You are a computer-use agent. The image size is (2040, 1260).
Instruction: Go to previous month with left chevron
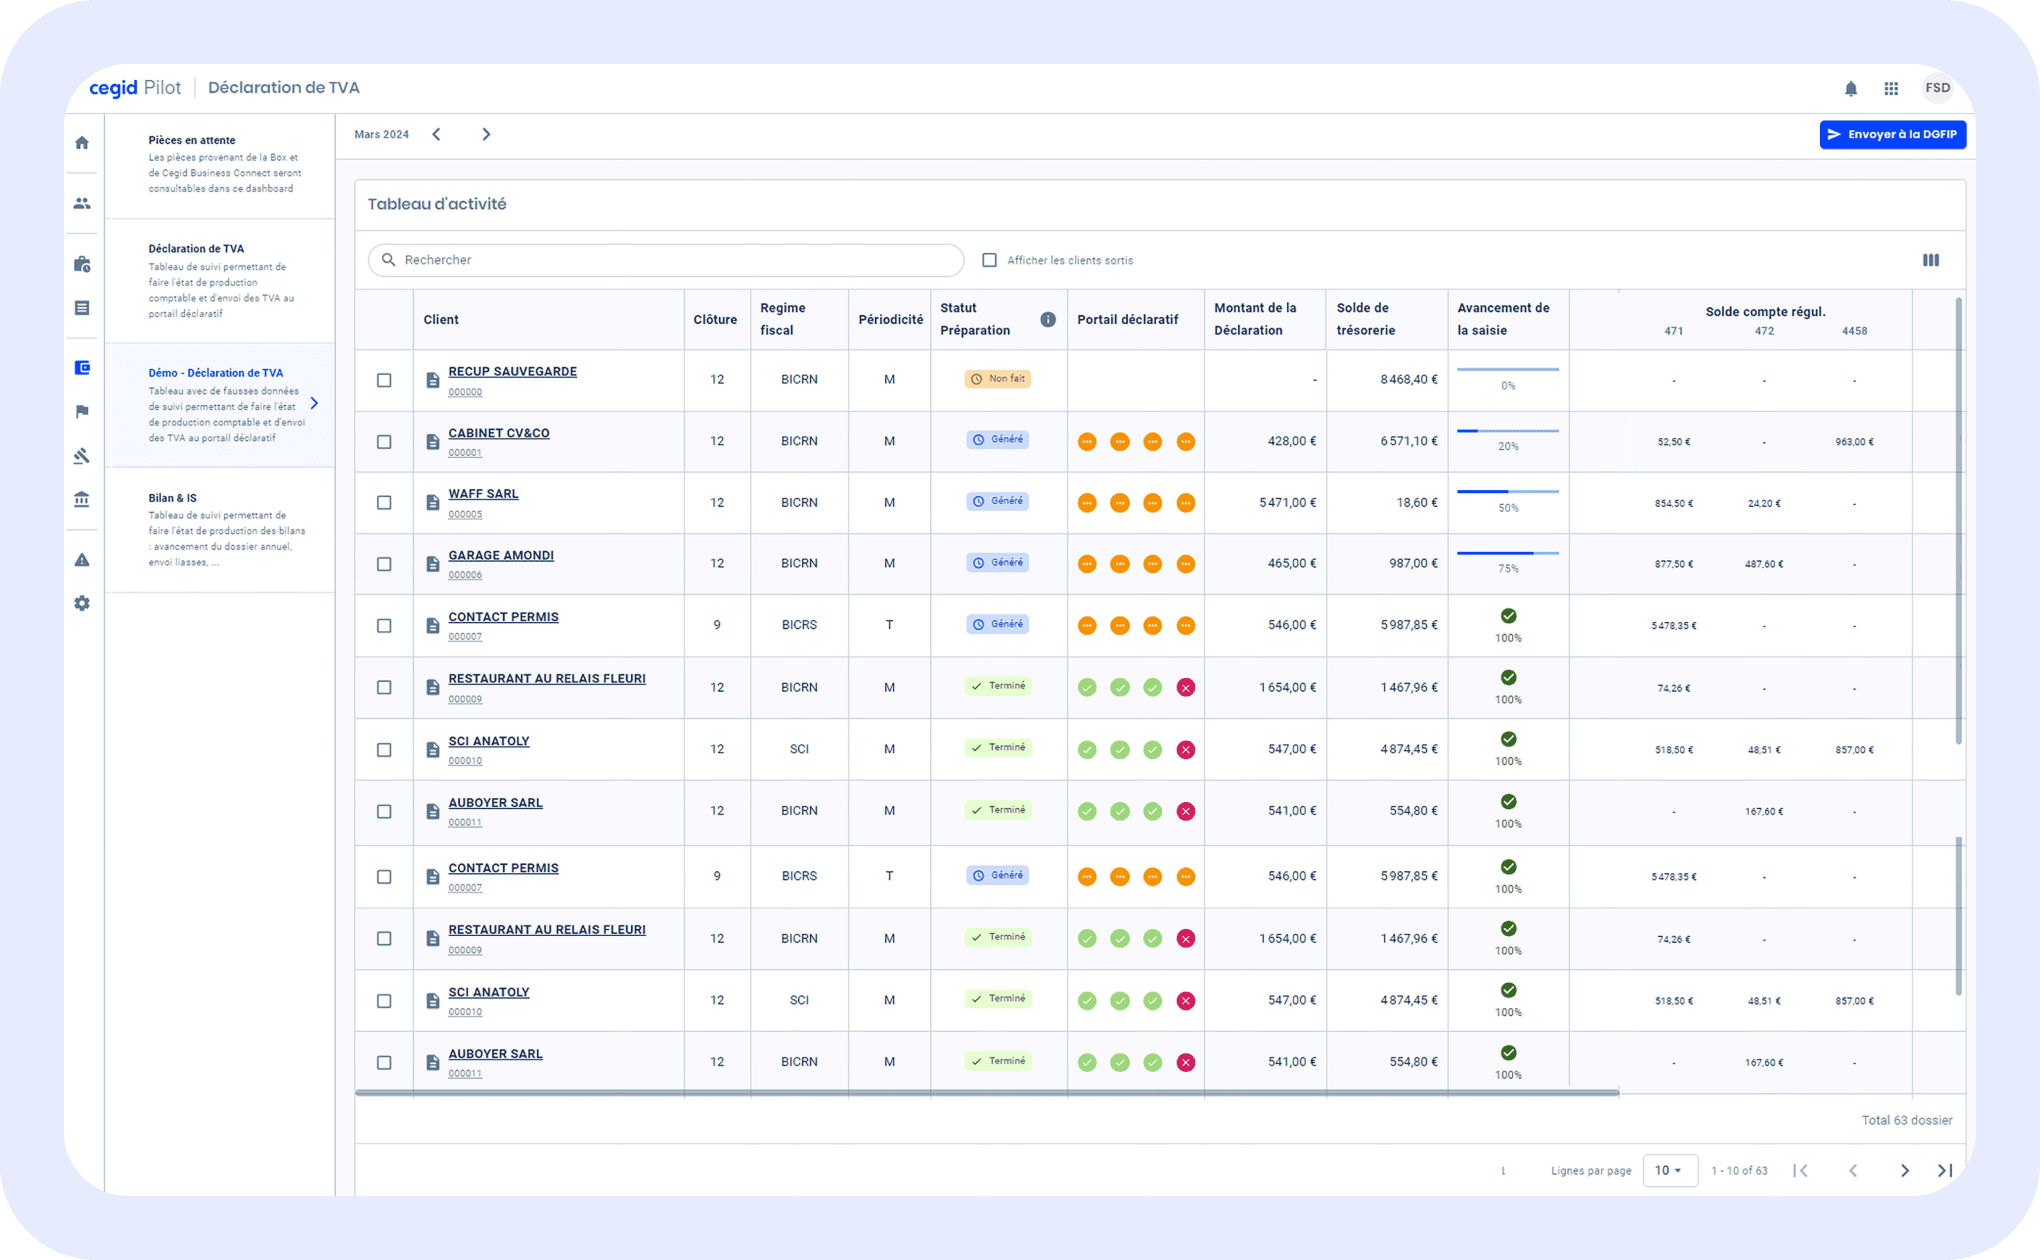(436, 134)
